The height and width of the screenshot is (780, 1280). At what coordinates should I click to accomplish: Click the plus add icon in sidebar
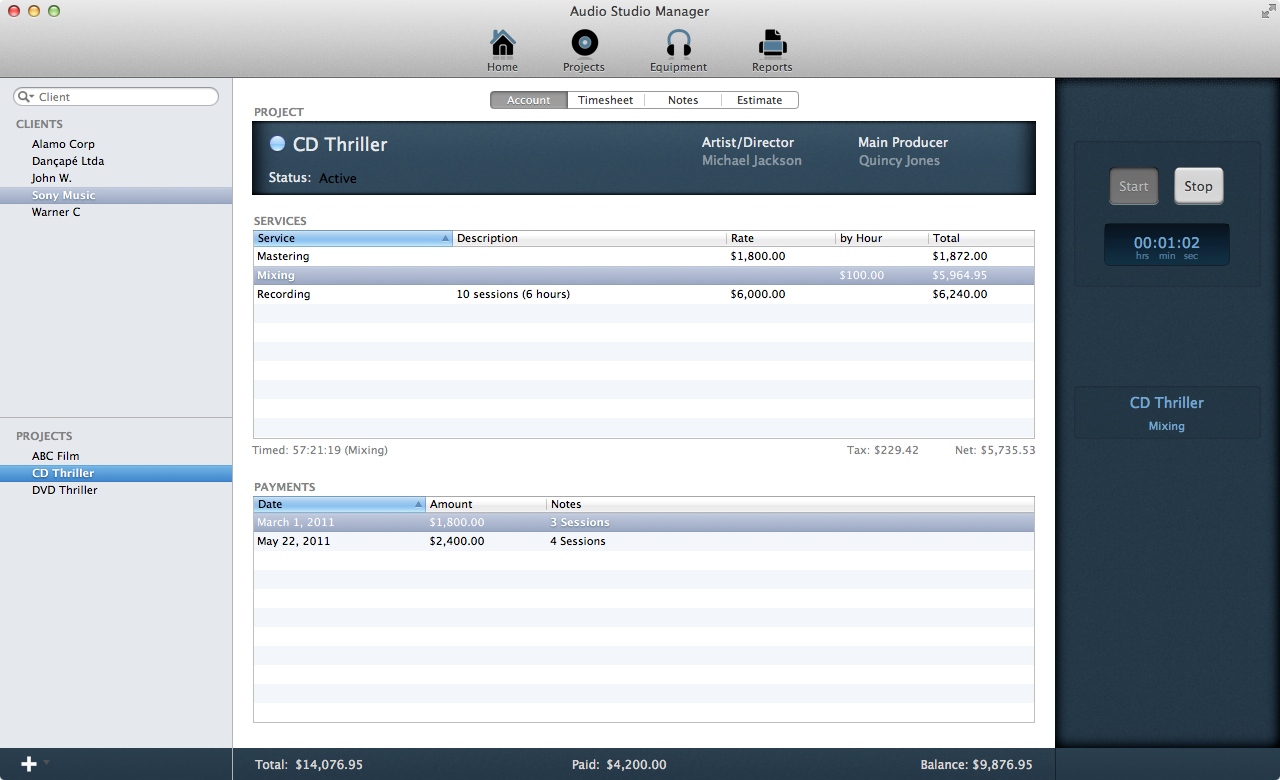28,764
